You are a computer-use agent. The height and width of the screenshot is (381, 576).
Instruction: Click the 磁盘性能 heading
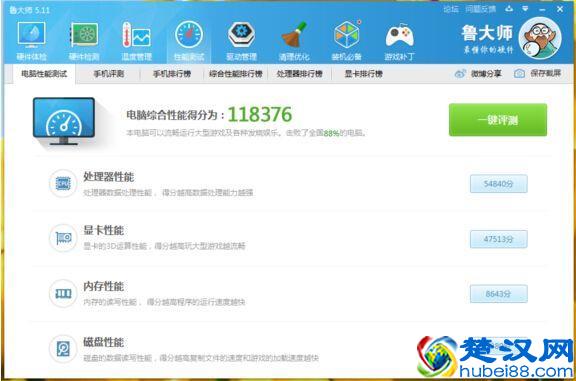(x=103, y=342)
